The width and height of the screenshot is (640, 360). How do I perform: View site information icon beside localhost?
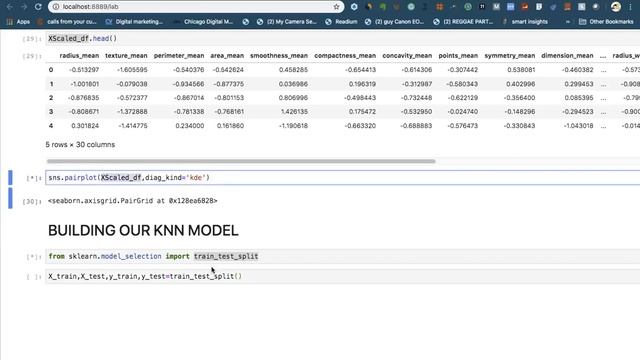[x=56, y=7]
